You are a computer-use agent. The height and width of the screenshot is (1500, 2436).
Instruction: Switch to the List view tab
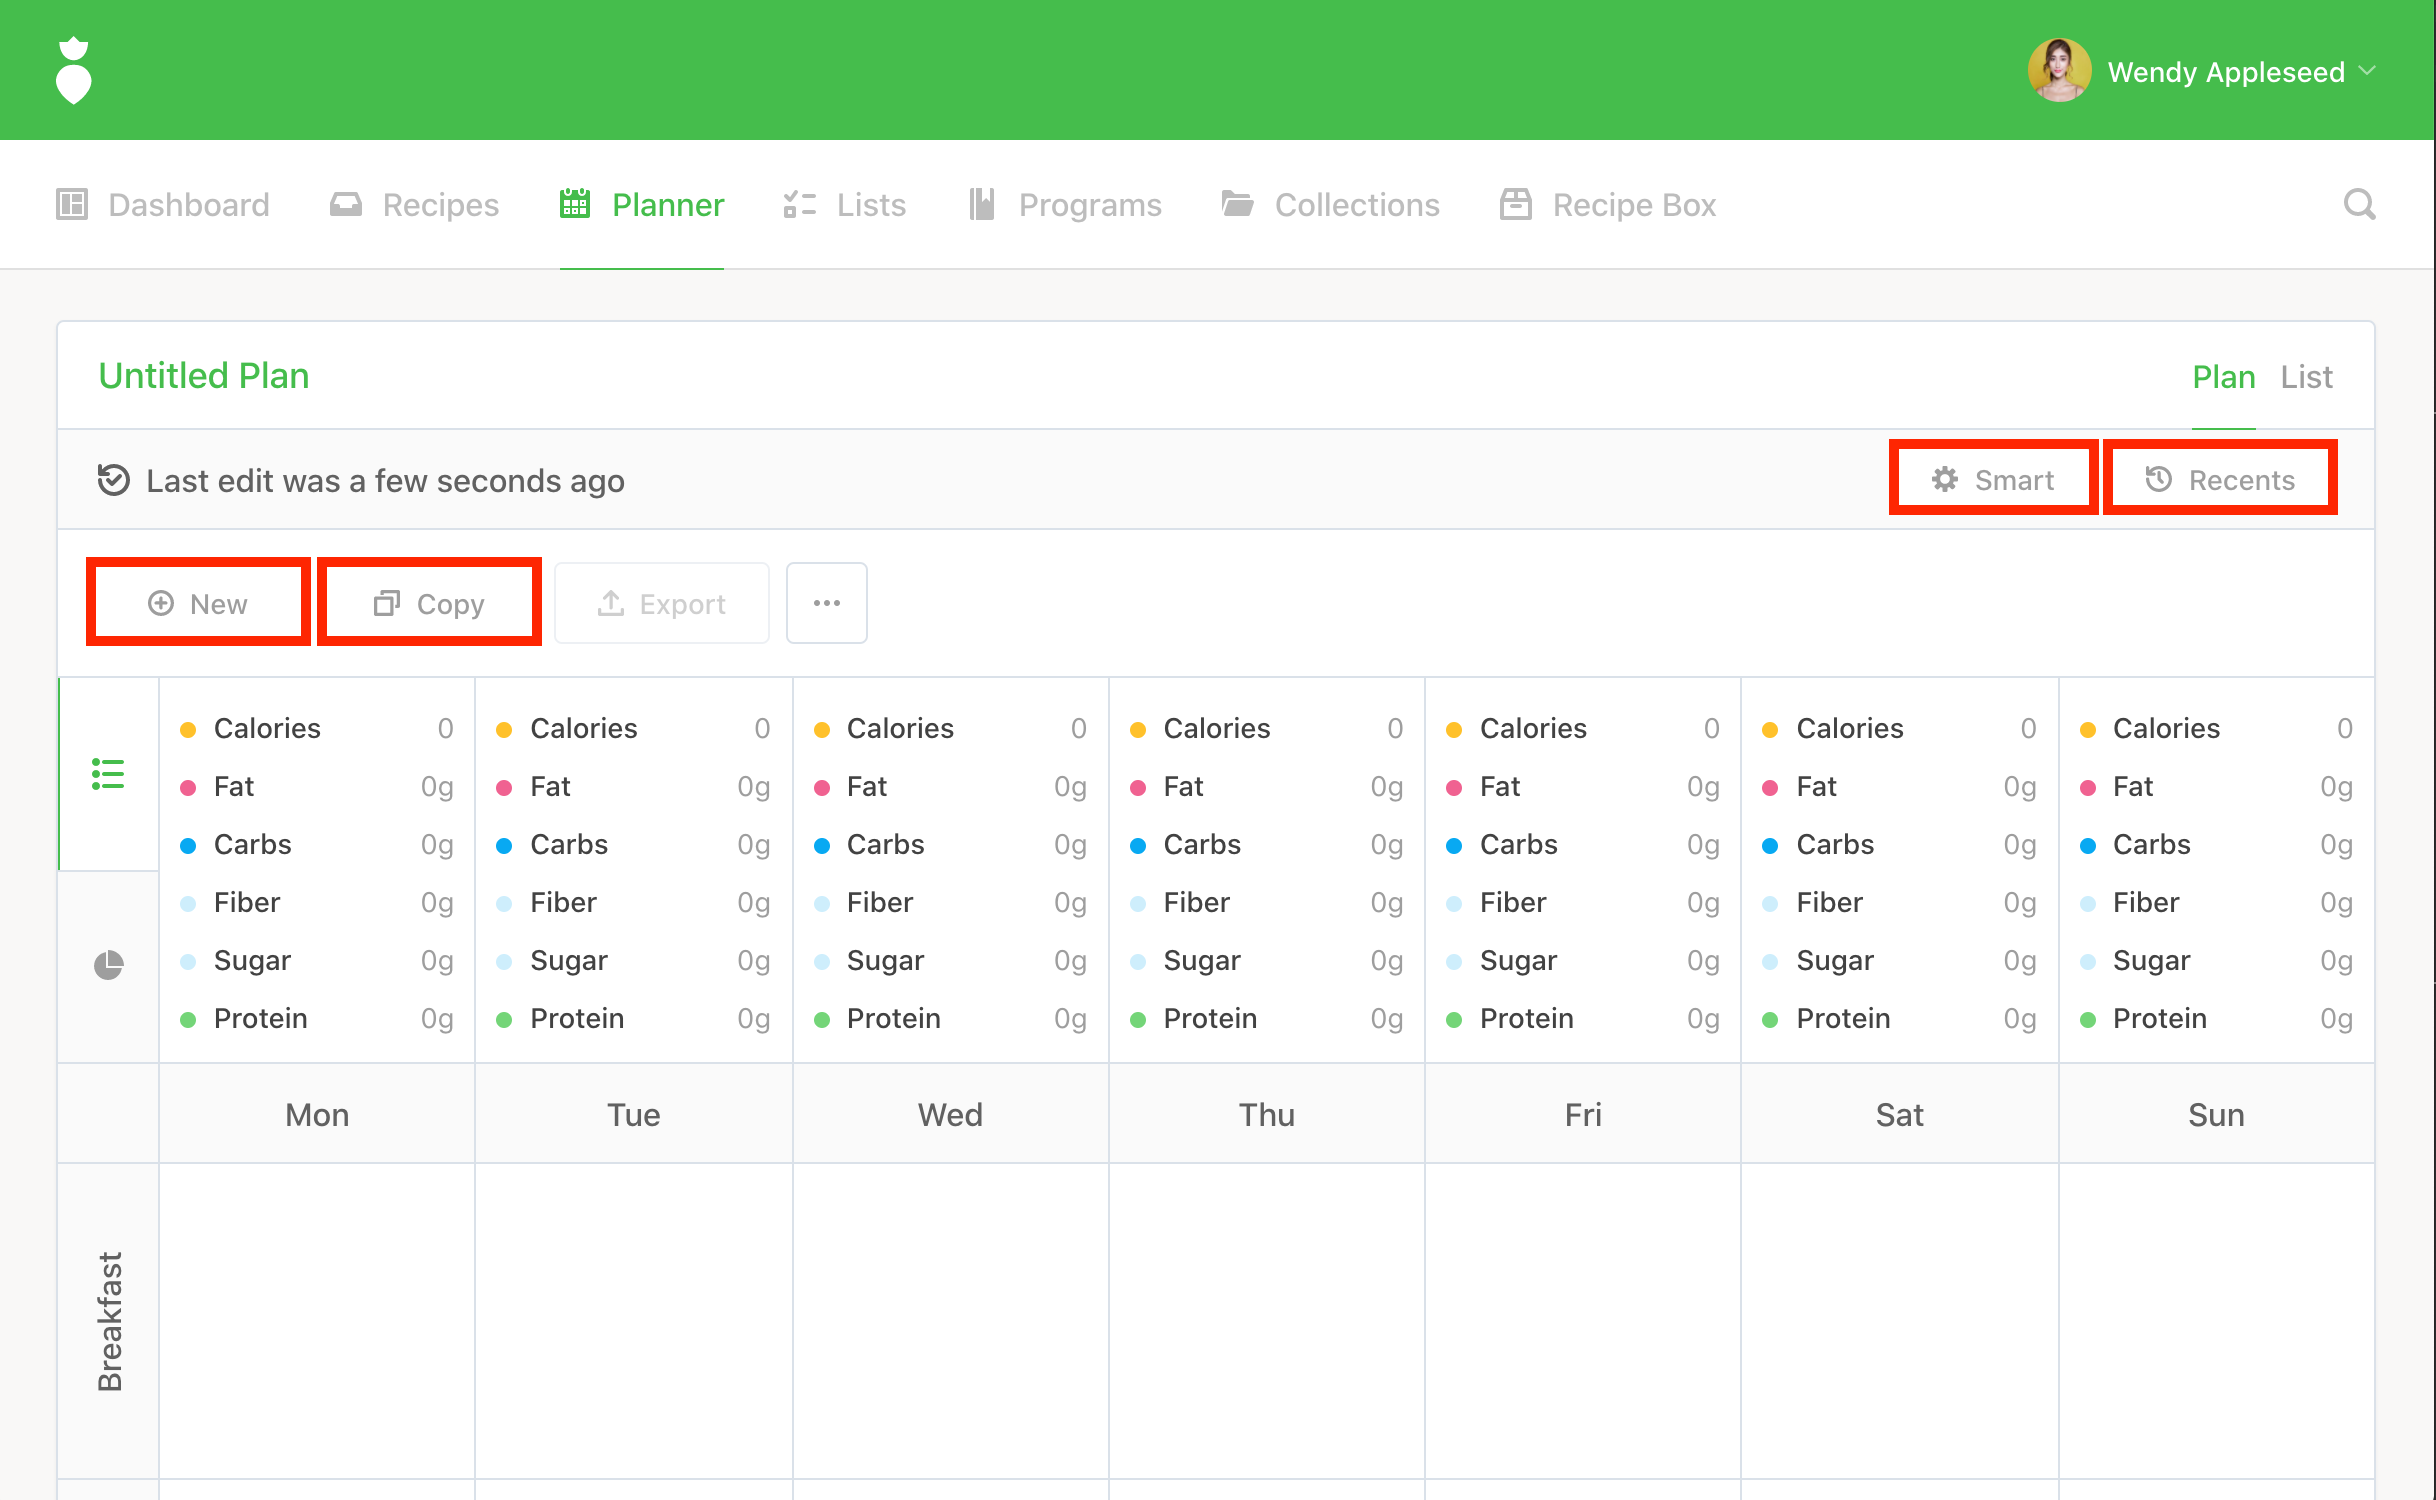pyautogui.click(x=2306, y=377)
